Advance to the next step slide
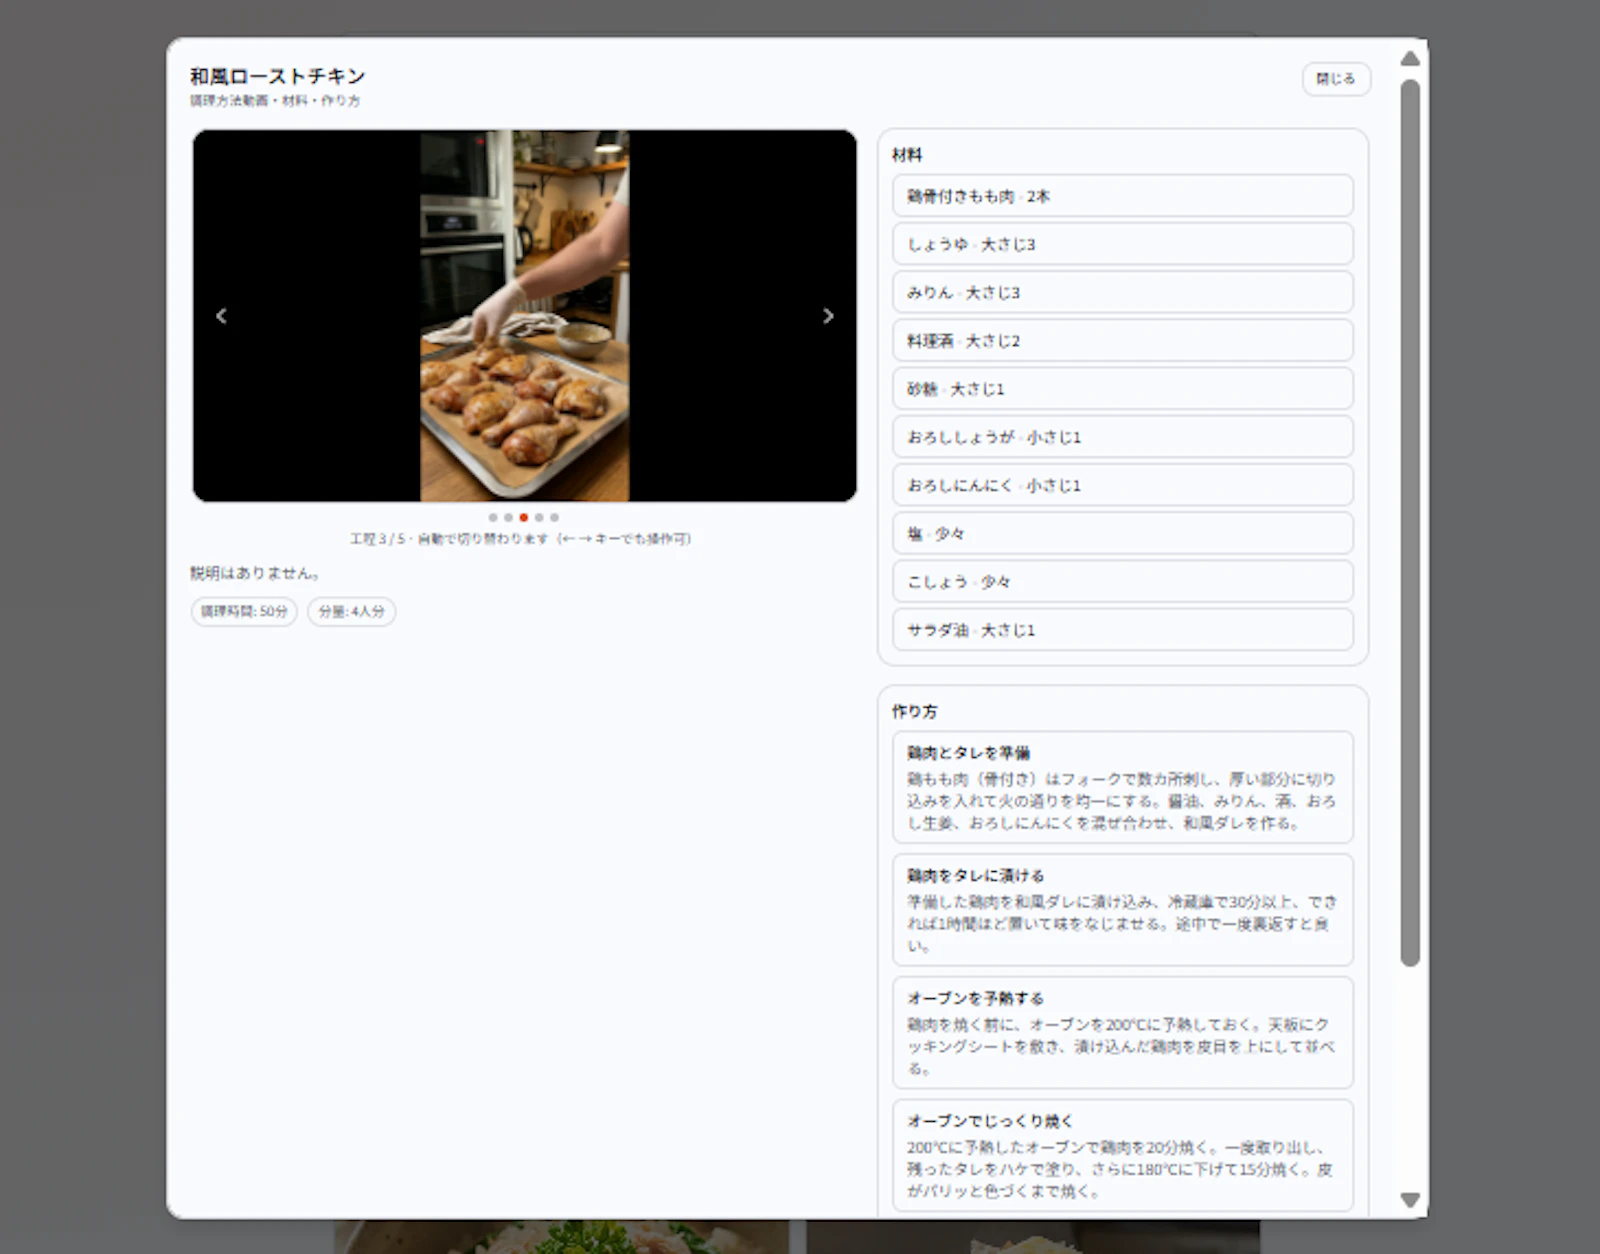Viewport: 1600px width, 1254px height. click(828, 316)
